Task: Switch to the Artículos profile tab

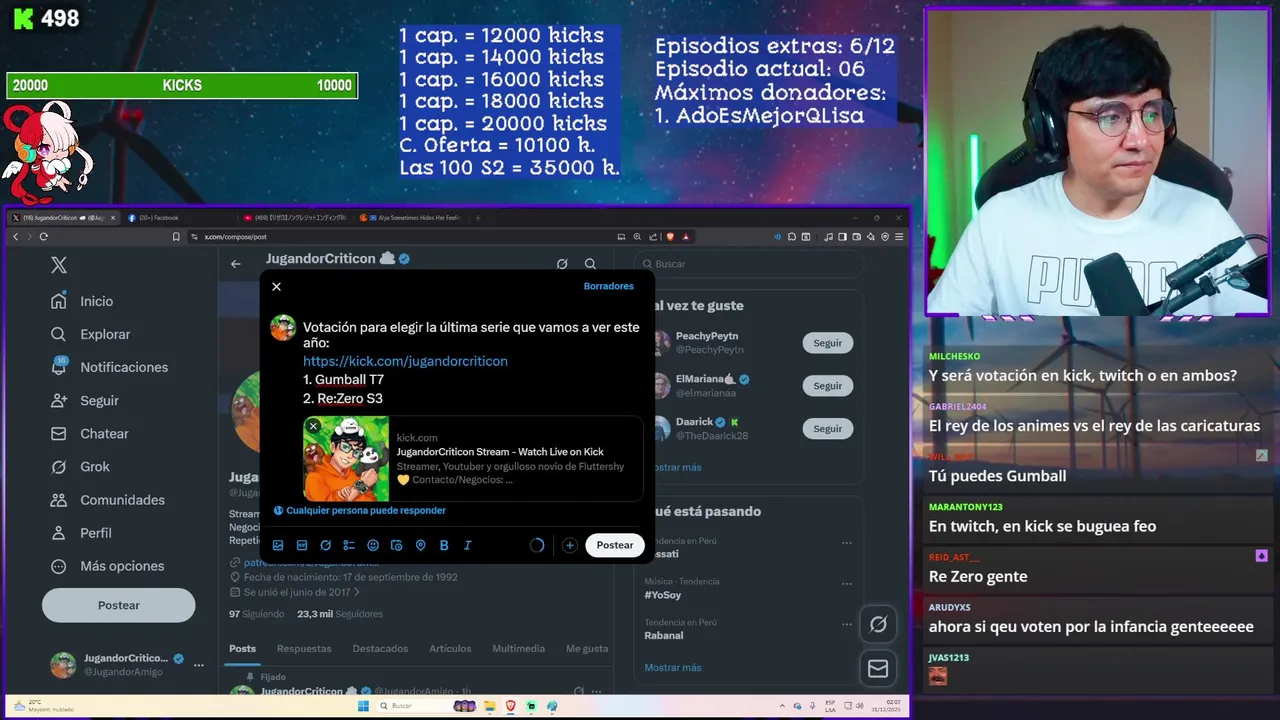Action: [x=450, y=648]
